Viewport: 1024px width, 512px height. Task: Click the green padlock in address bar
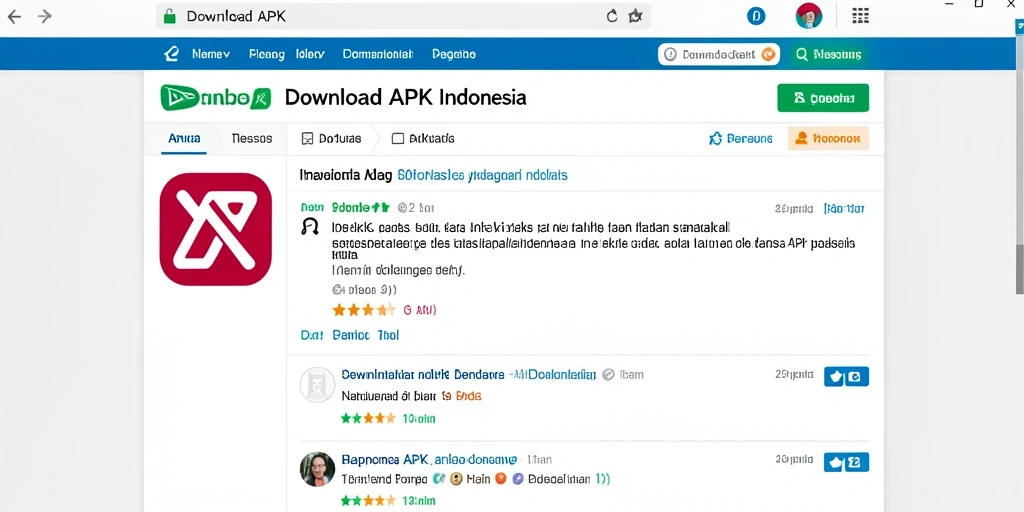(169, 16)
